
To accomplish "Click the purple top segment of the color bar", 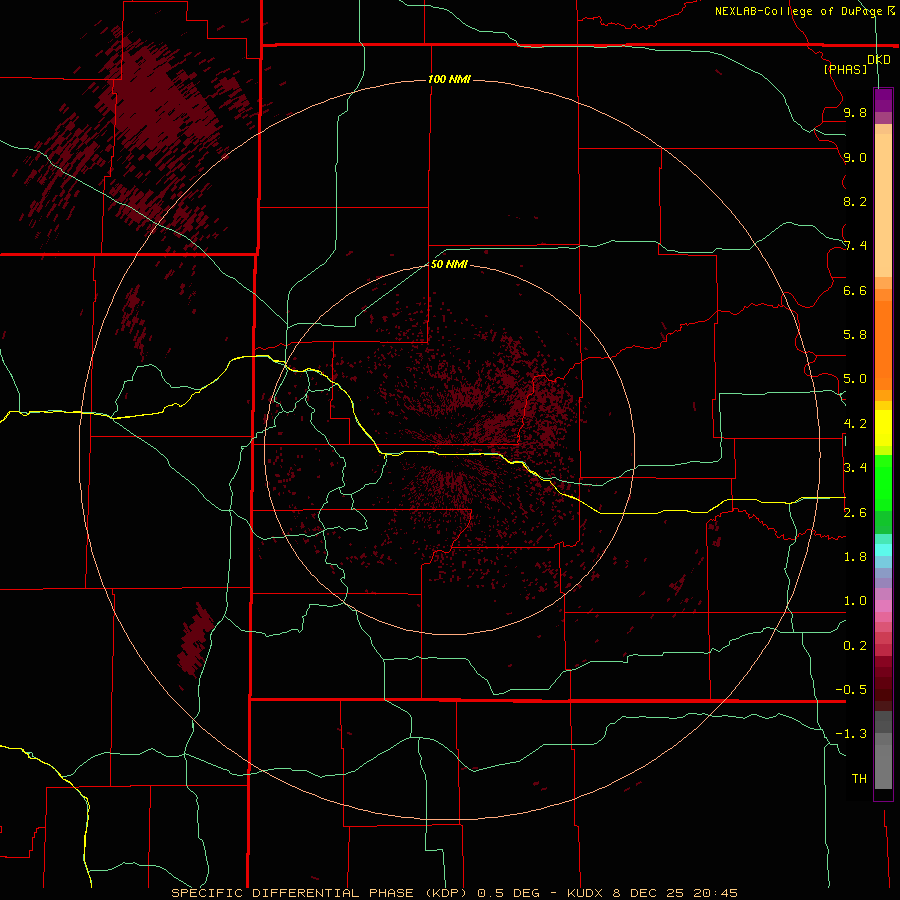I will click(x=883, y=100).
